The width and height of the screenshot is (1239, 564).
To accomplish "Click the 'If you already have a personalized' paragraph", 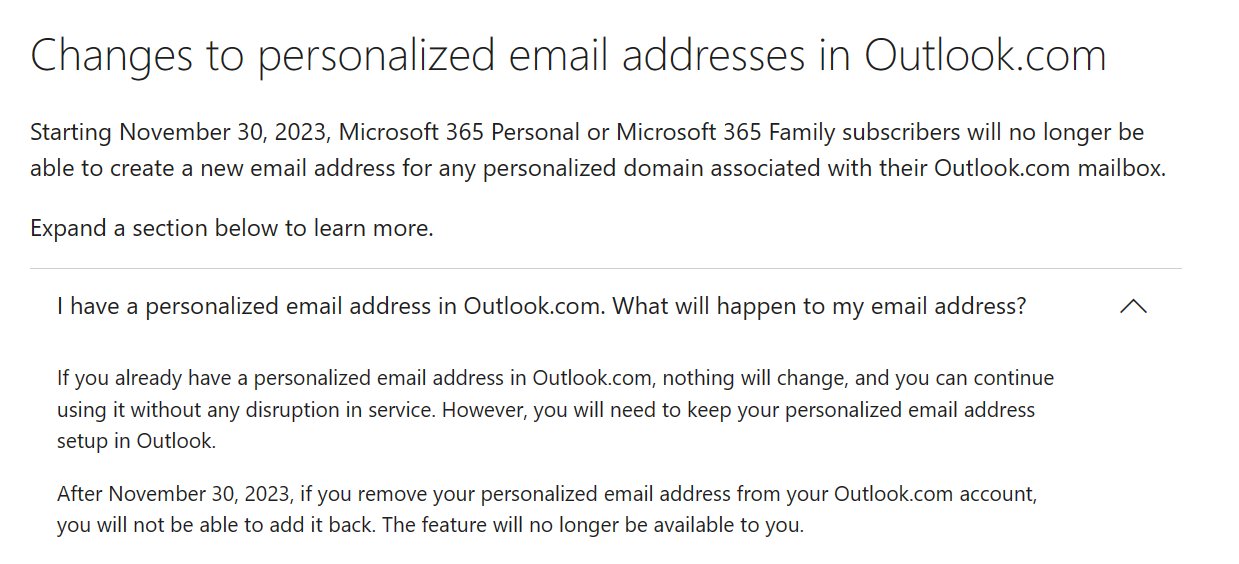I will coord(555,410).
